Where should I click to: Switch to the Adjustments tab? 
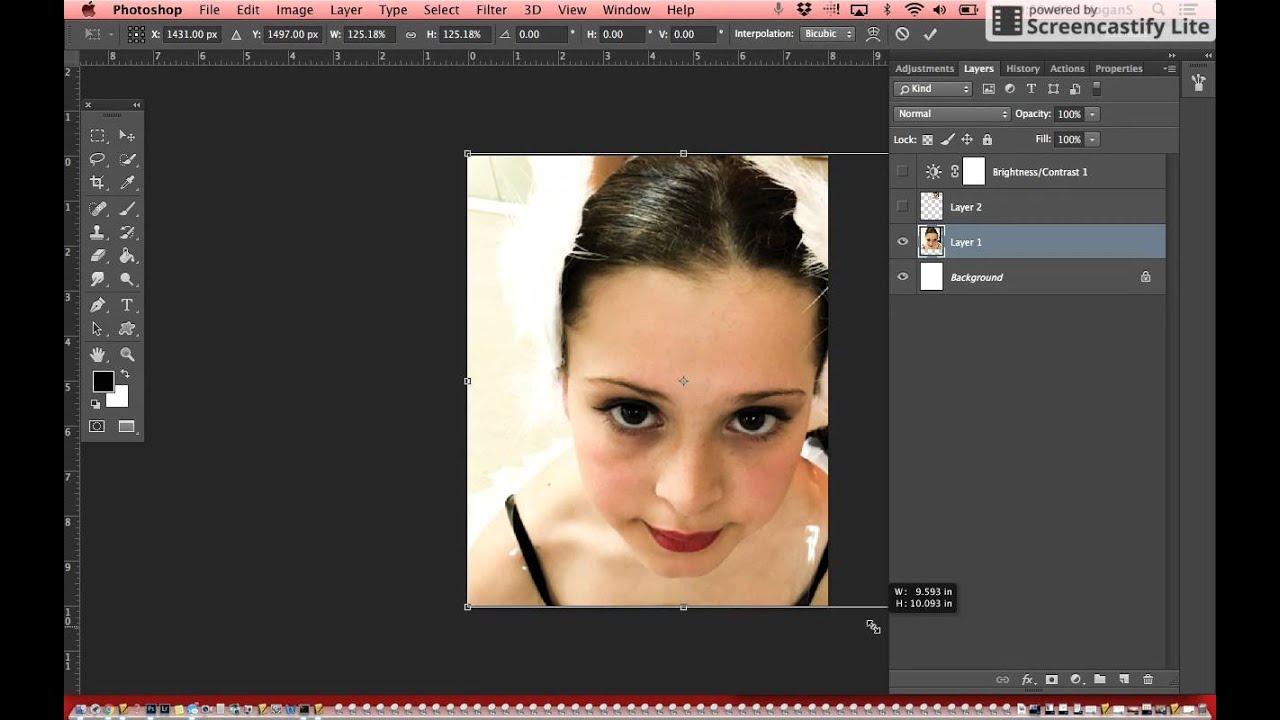(x=924, y=69)
